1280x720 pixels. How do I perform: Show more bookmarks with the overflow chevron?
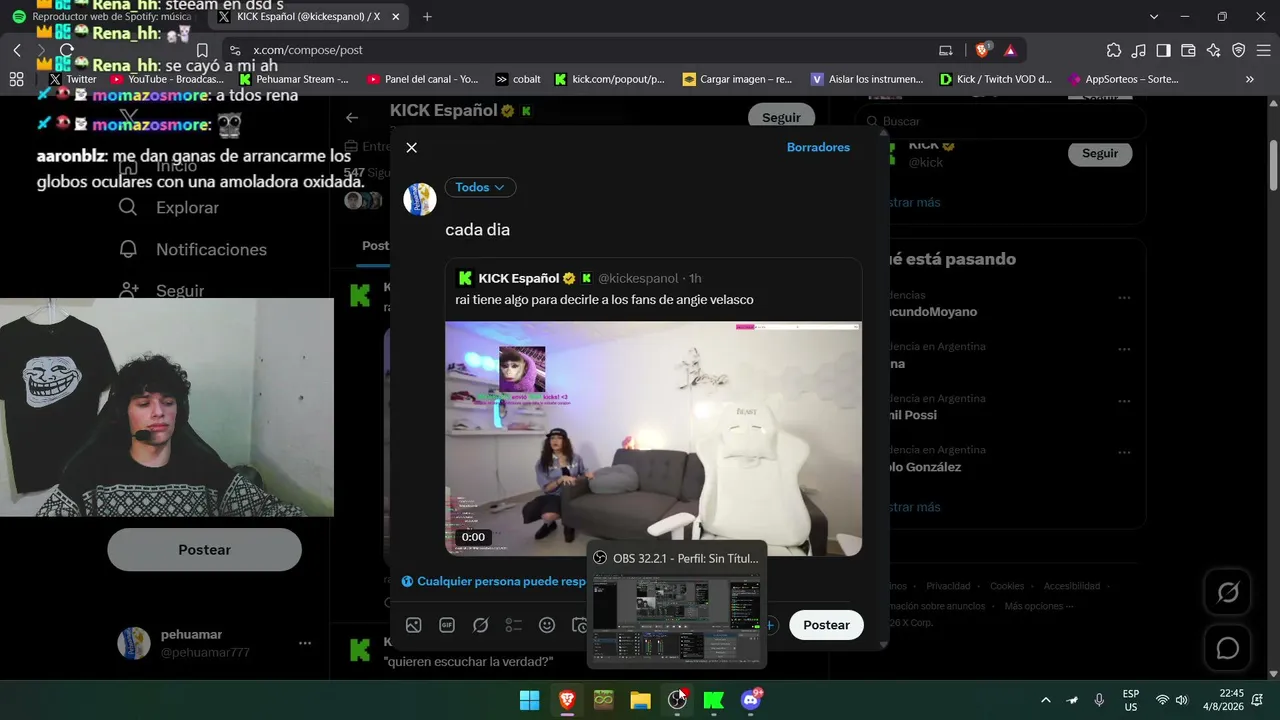1249,79
